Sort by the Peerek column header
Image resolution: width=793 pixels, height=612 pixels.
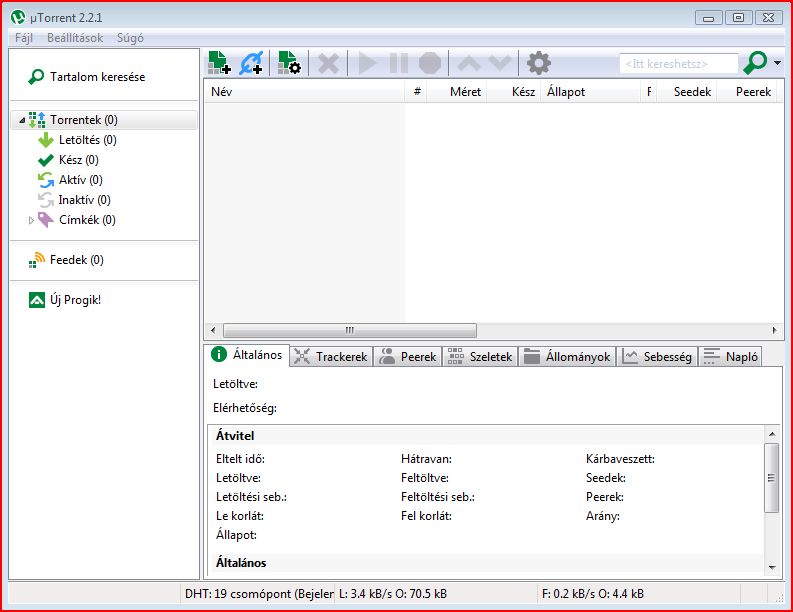[747, 92]
